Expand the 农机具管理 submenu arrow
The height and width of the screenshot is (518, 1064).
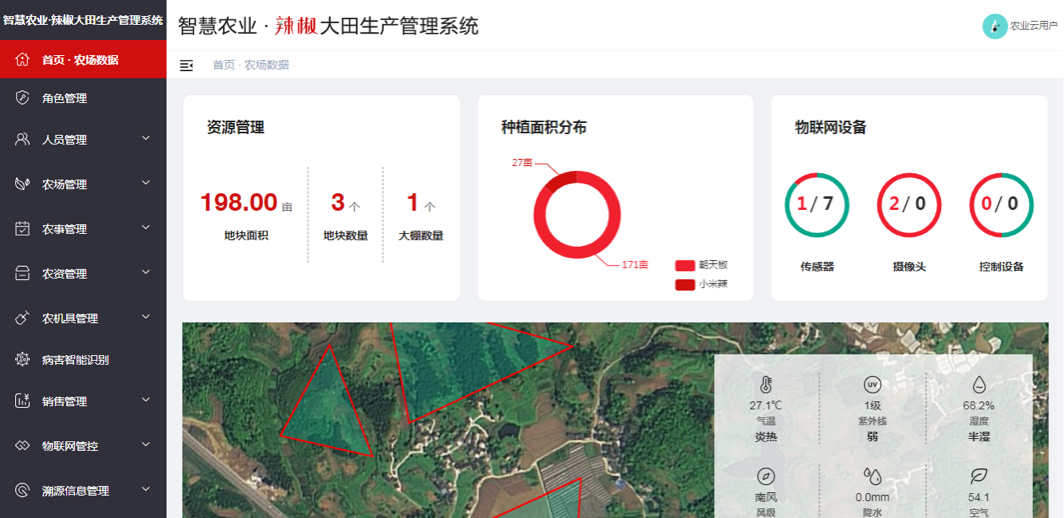click(146, 317)
